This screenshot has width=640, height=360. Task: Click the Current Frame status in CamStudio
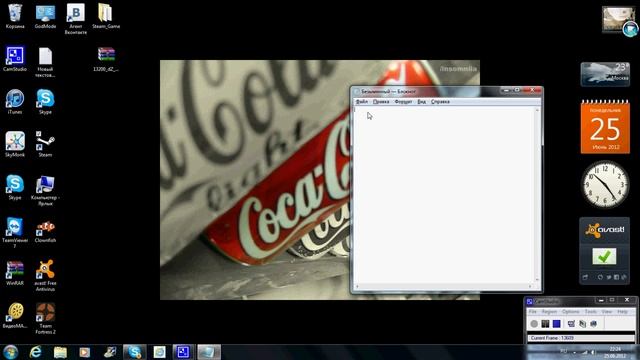coord(581,338)
